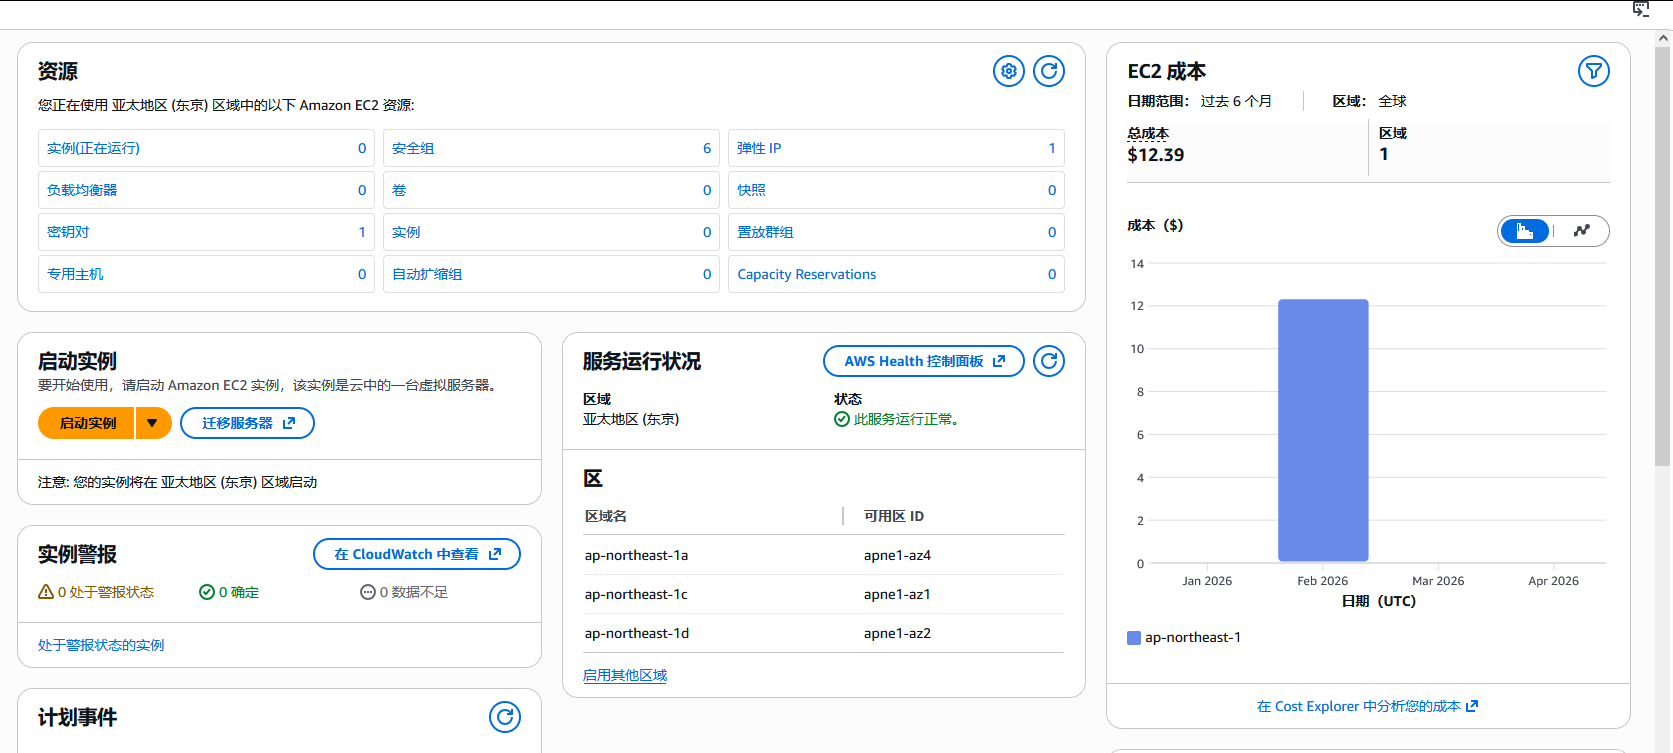This screenshot has height=753, width=1673.
Task: View alarms in CloudWatch
Action: pyautogui.click(x=416, y=554)
